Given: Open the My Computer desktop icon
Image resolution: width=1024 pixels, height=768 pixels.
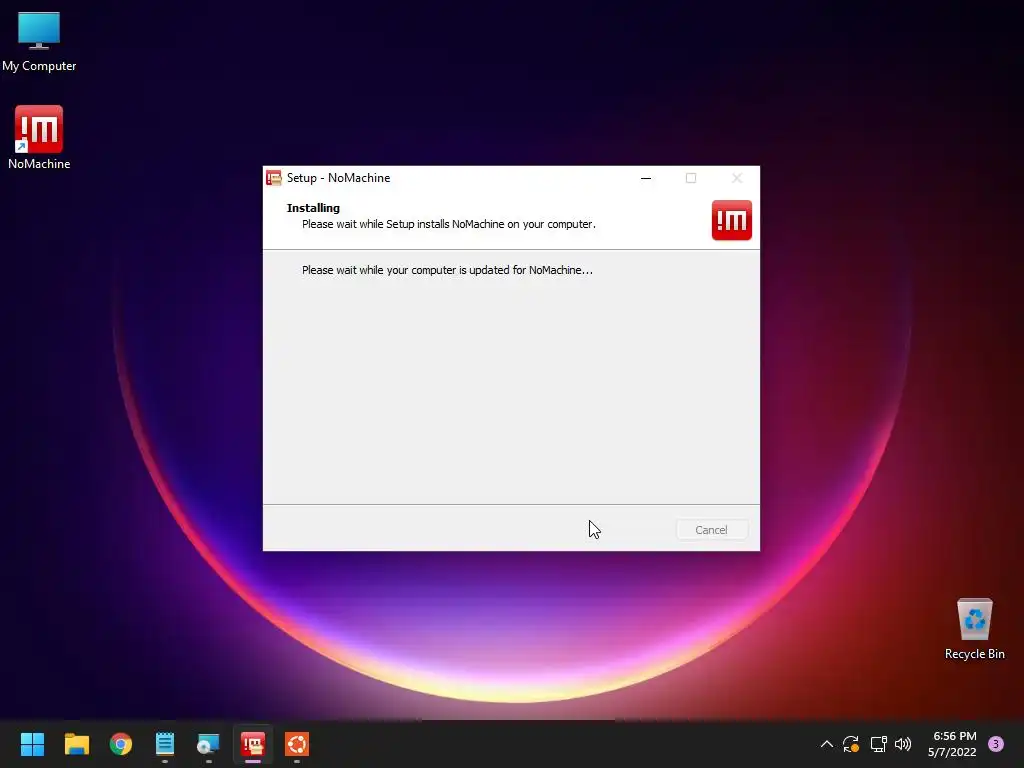Looking at the screenshot, I should [39, 42].
